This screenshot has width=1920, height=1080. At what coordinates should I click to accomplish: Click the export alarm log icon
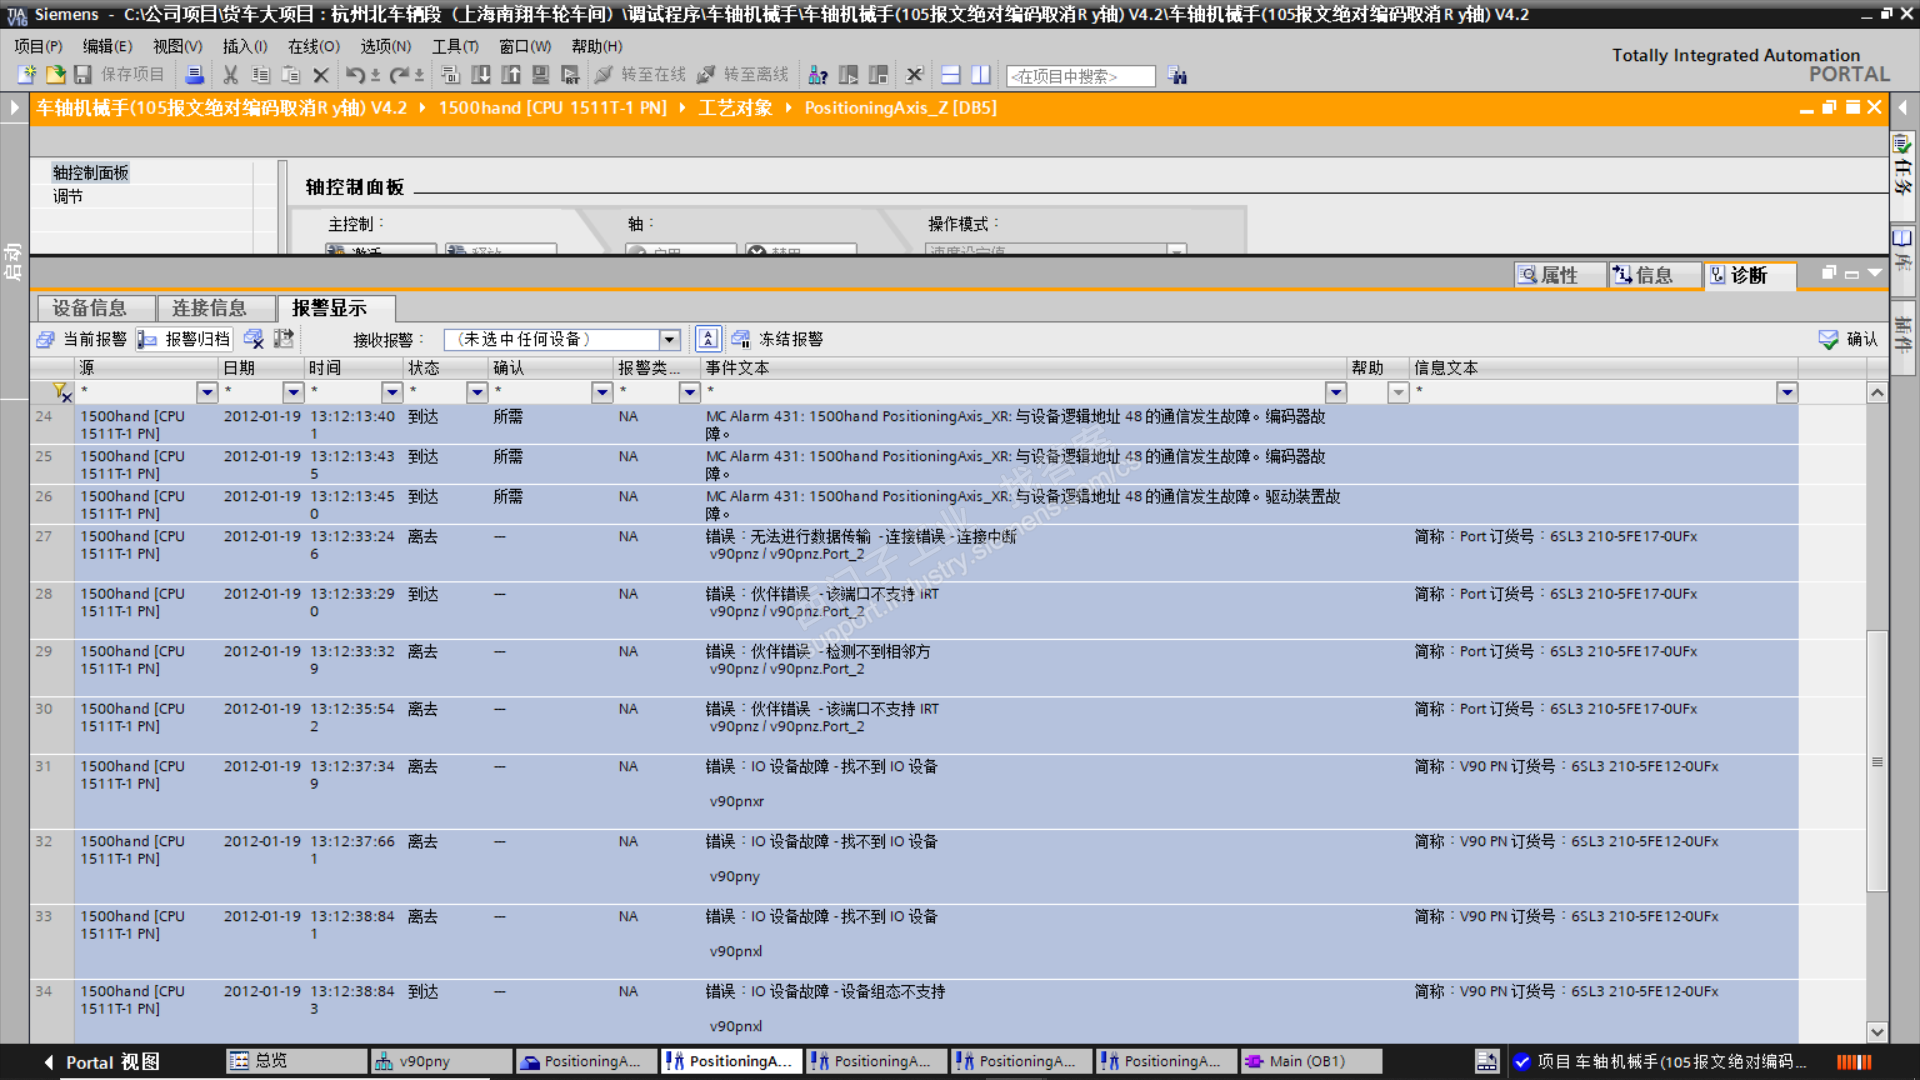[284, 339]
